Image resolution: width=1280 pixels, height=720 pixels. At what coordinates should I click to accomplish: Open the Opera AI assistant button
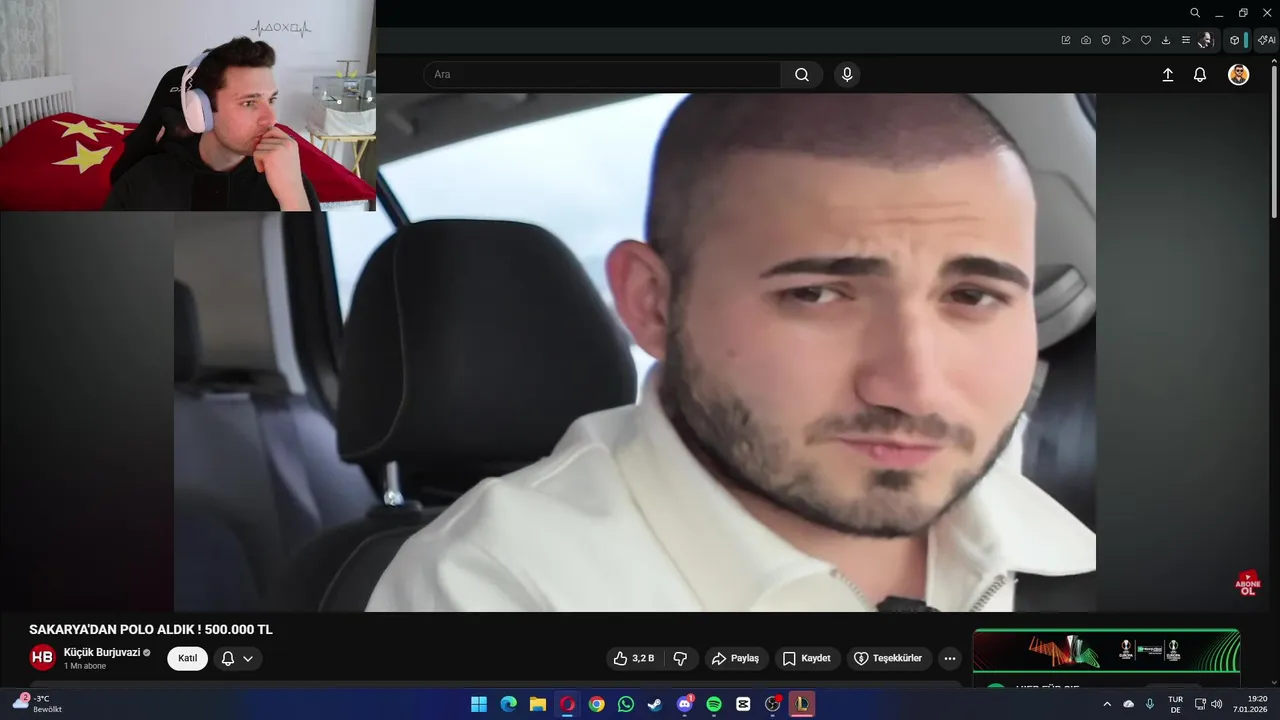(1266, 40)
